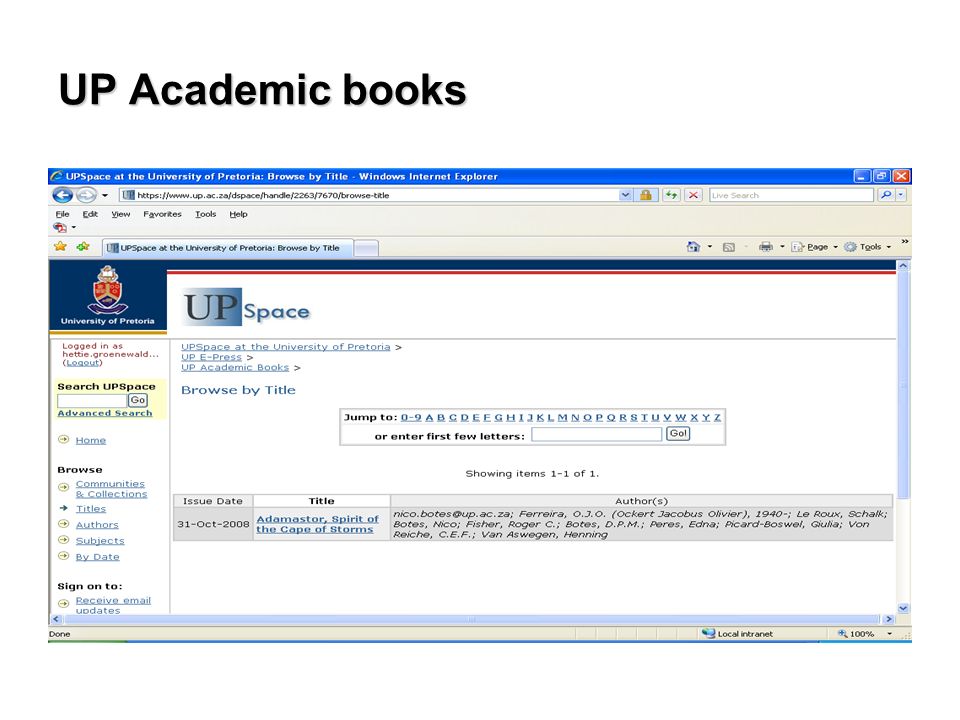The image size is (960, 720).
Task: Click the Authors browse link
Action: pos(97,525)
